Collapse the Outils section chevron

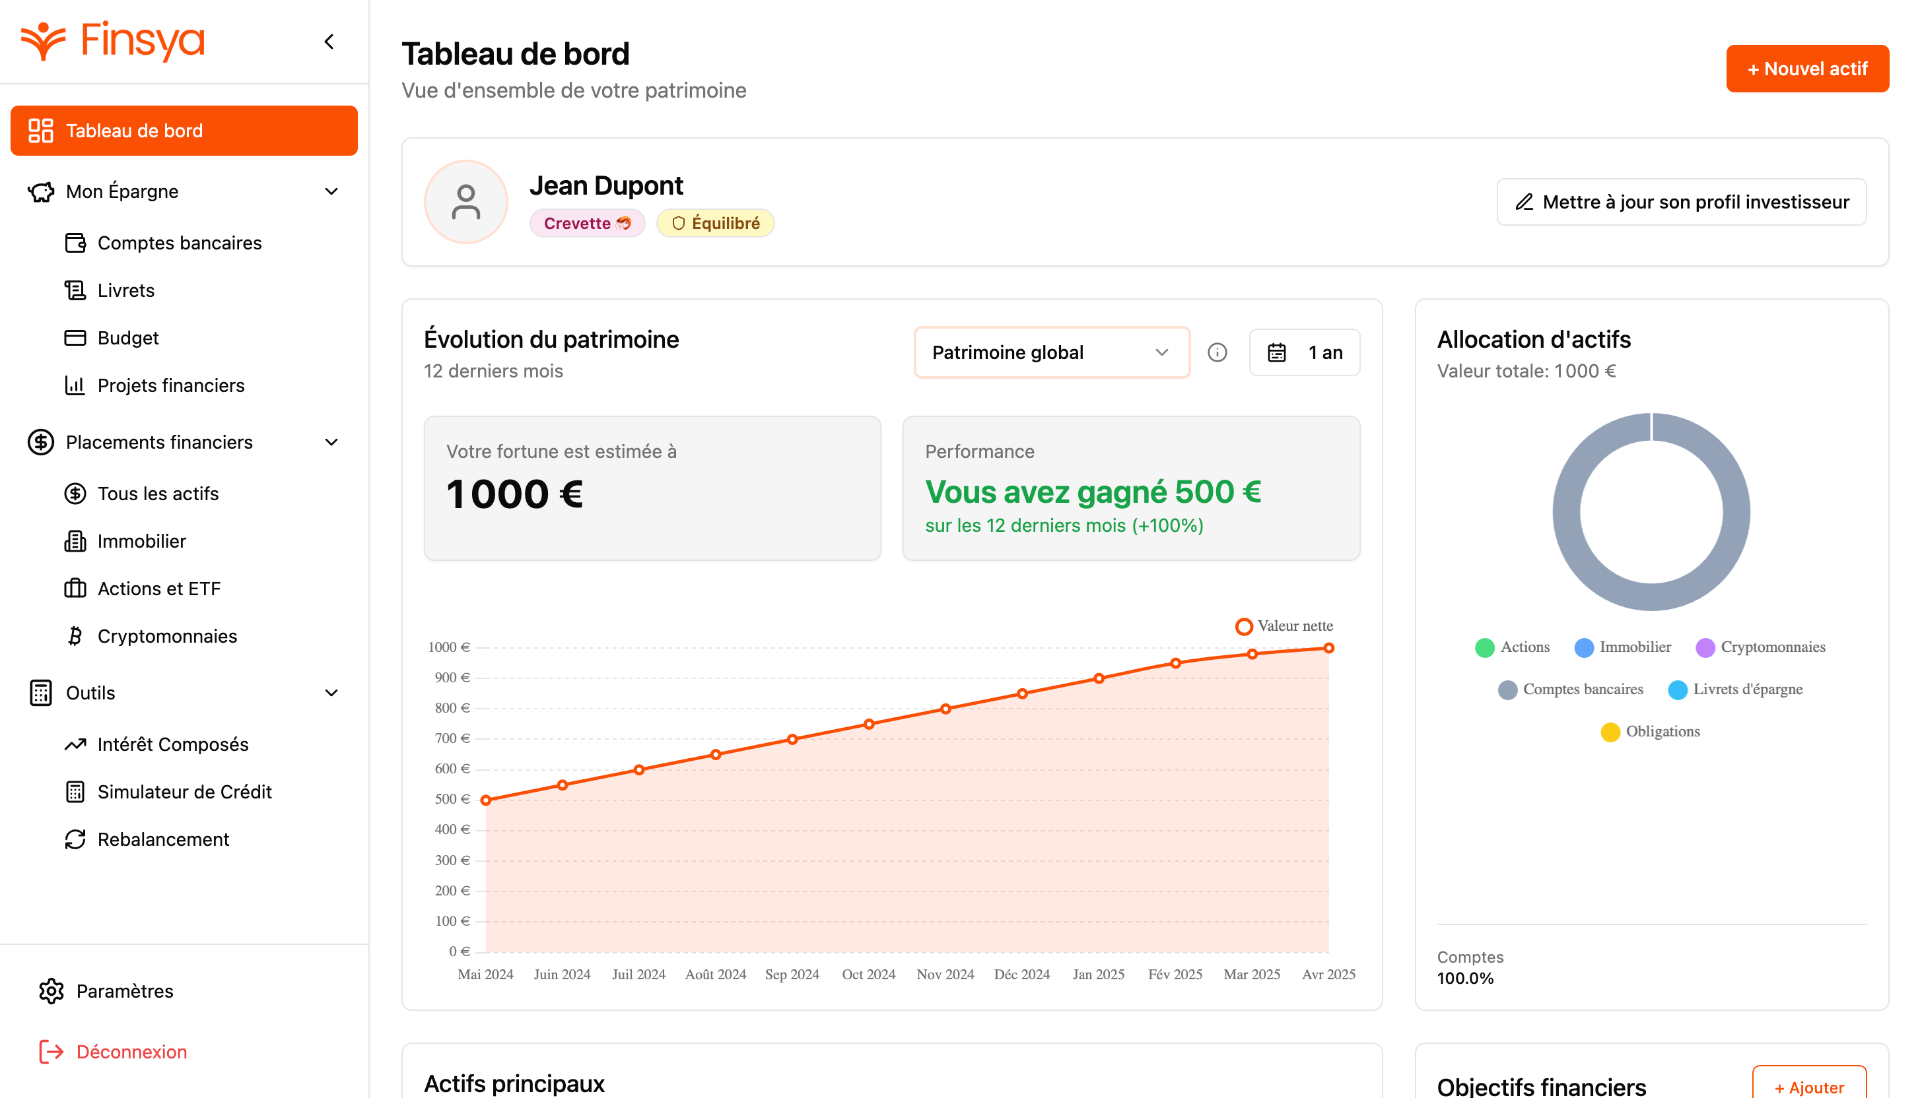click(332, 693)
